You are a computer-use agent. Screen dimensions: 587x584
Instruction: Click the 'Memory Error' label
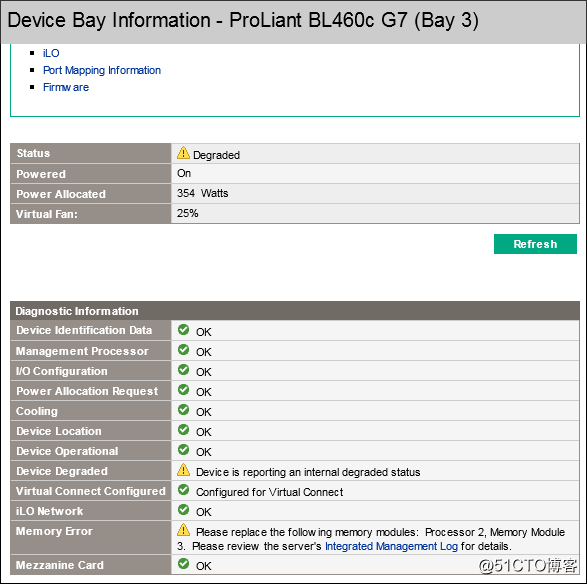coord(54,531)
